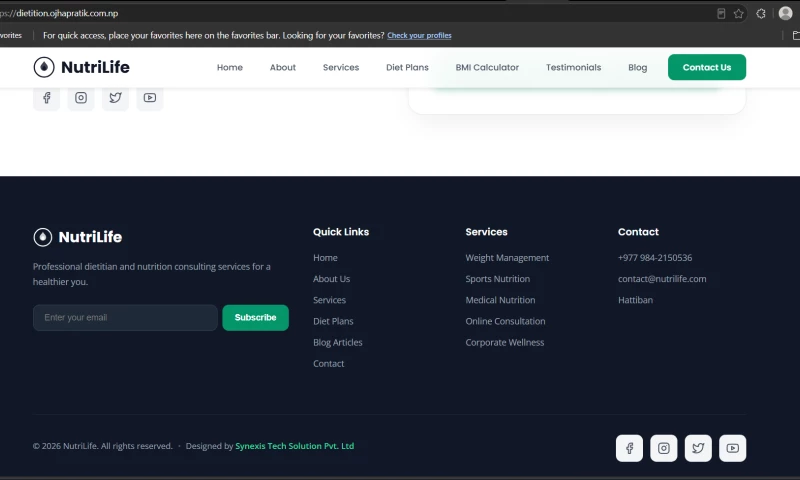Click the browser address bar URL
The width and height of the screenshot is (800, 480).
(59, 13)
